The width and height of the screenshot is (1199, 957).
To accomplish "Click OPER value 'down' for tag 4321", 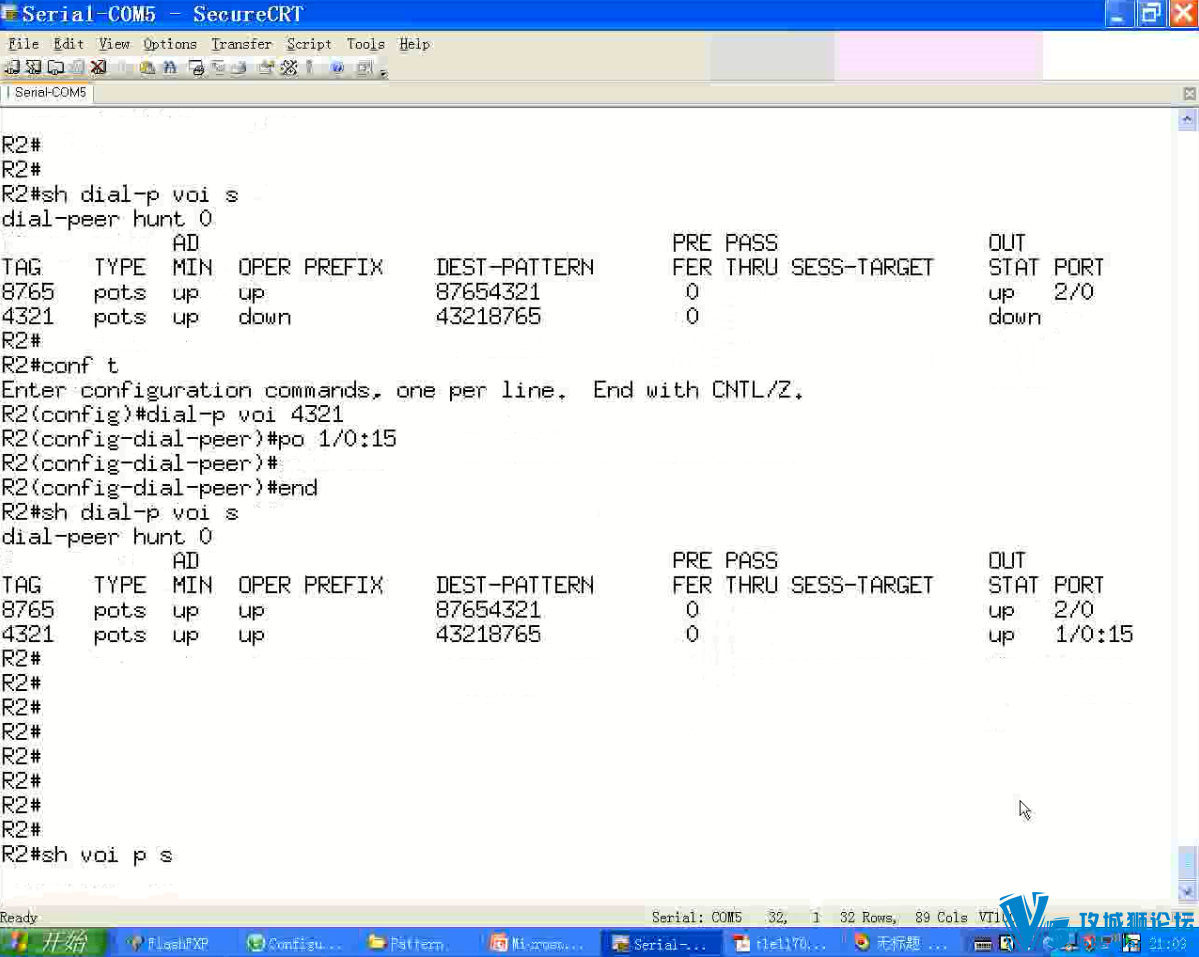I will (x=265, y=316).
